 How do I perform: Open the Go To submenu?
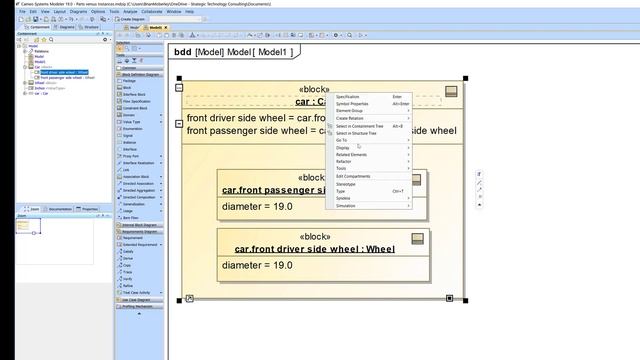click(369, 140)
